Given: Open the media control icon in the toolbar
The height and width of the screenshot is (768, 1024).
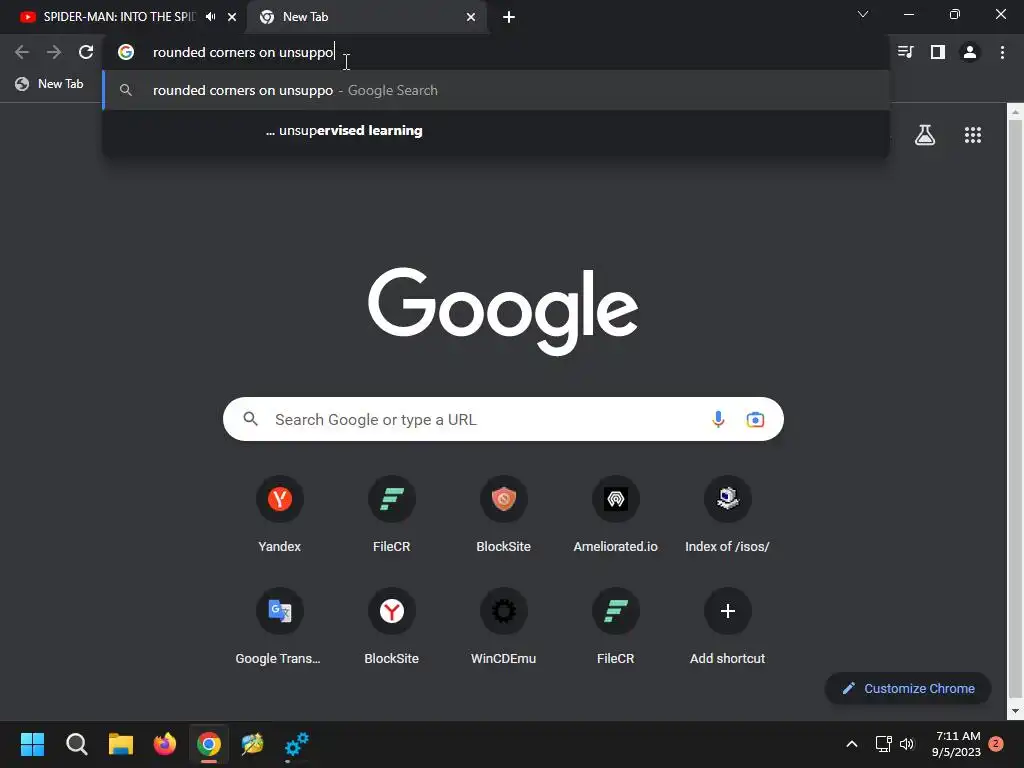Looking at the screenshot, I should [905, 52].
